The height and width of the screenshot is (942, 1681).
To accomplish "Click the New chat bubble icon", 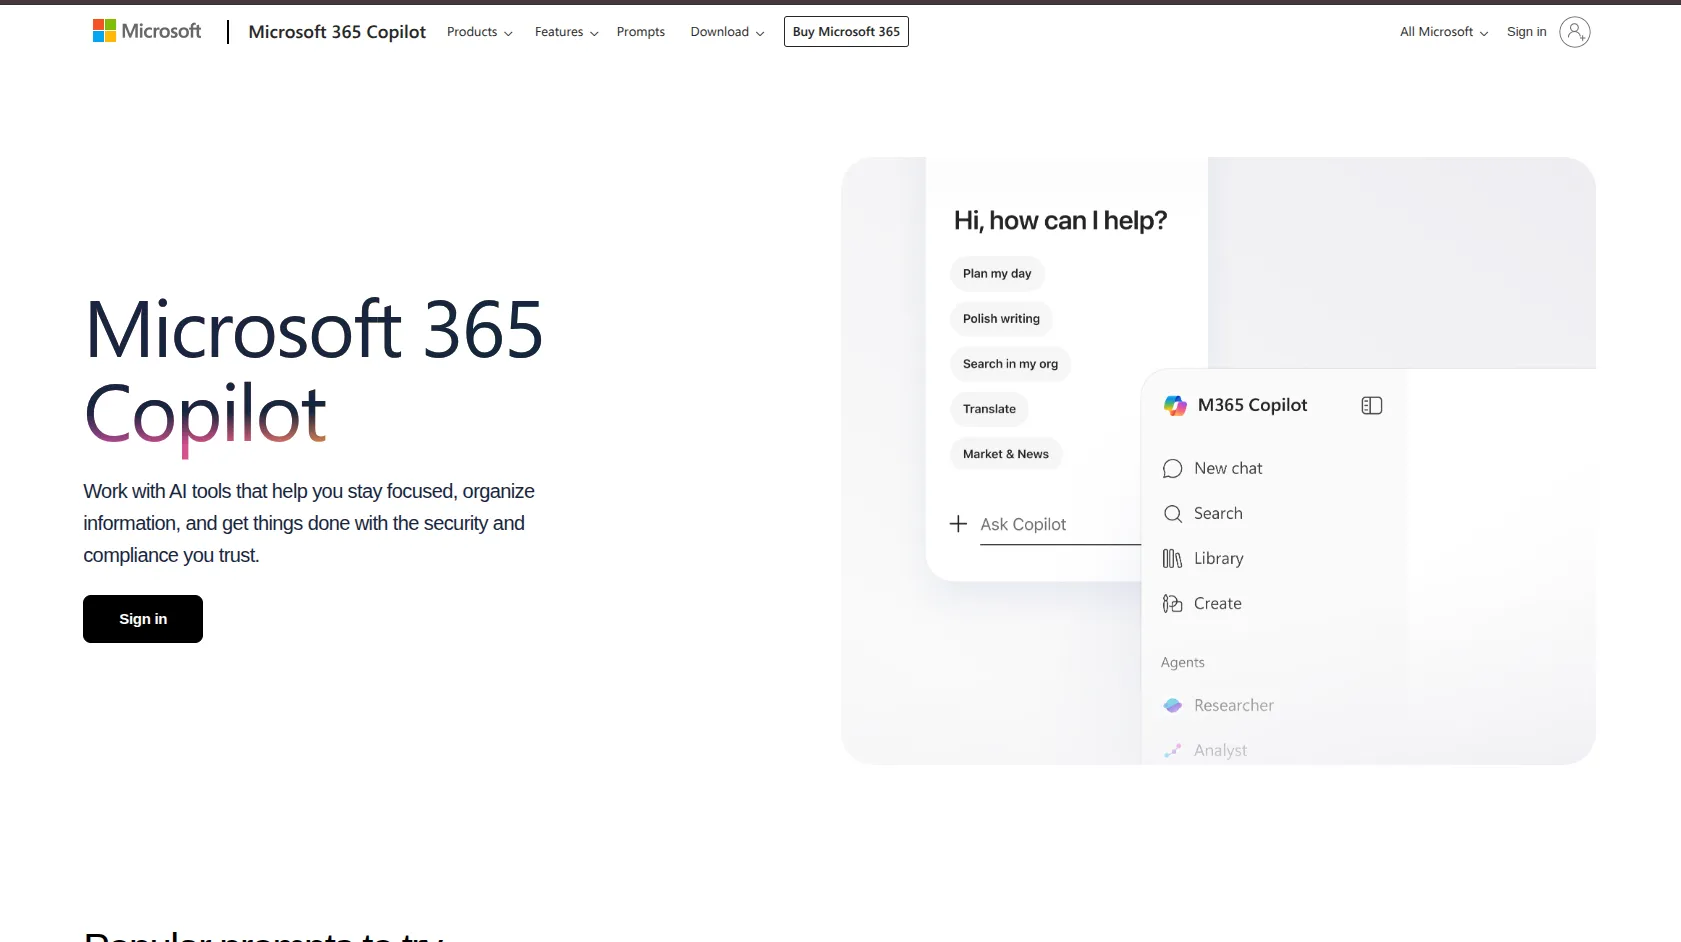I will point(1173,469).
